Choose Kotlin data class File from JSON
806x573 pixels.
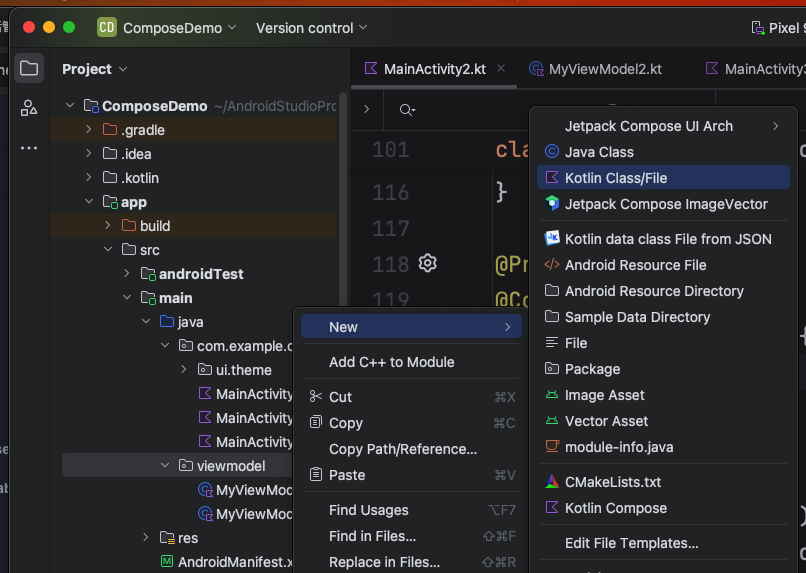point(667,239)
